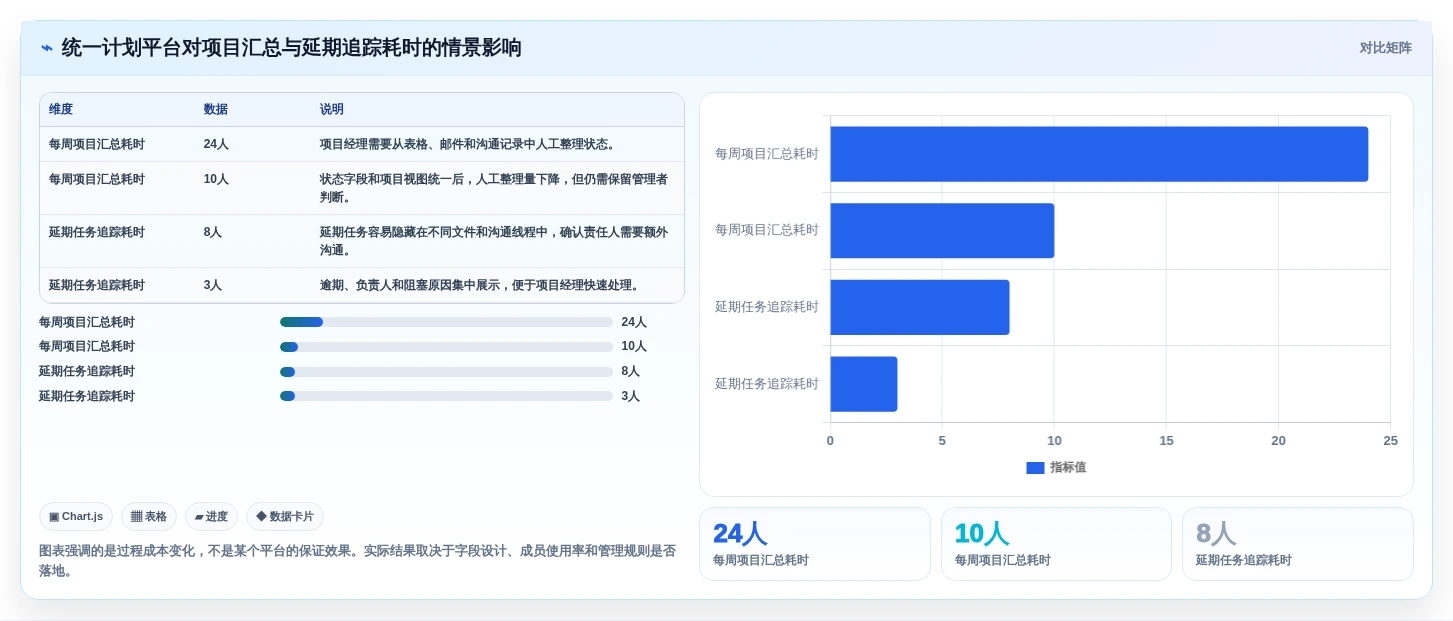Click the 24人 cell in the table
The height and width of the screenshot is (621, 1453).
click(x=216, y=144)
